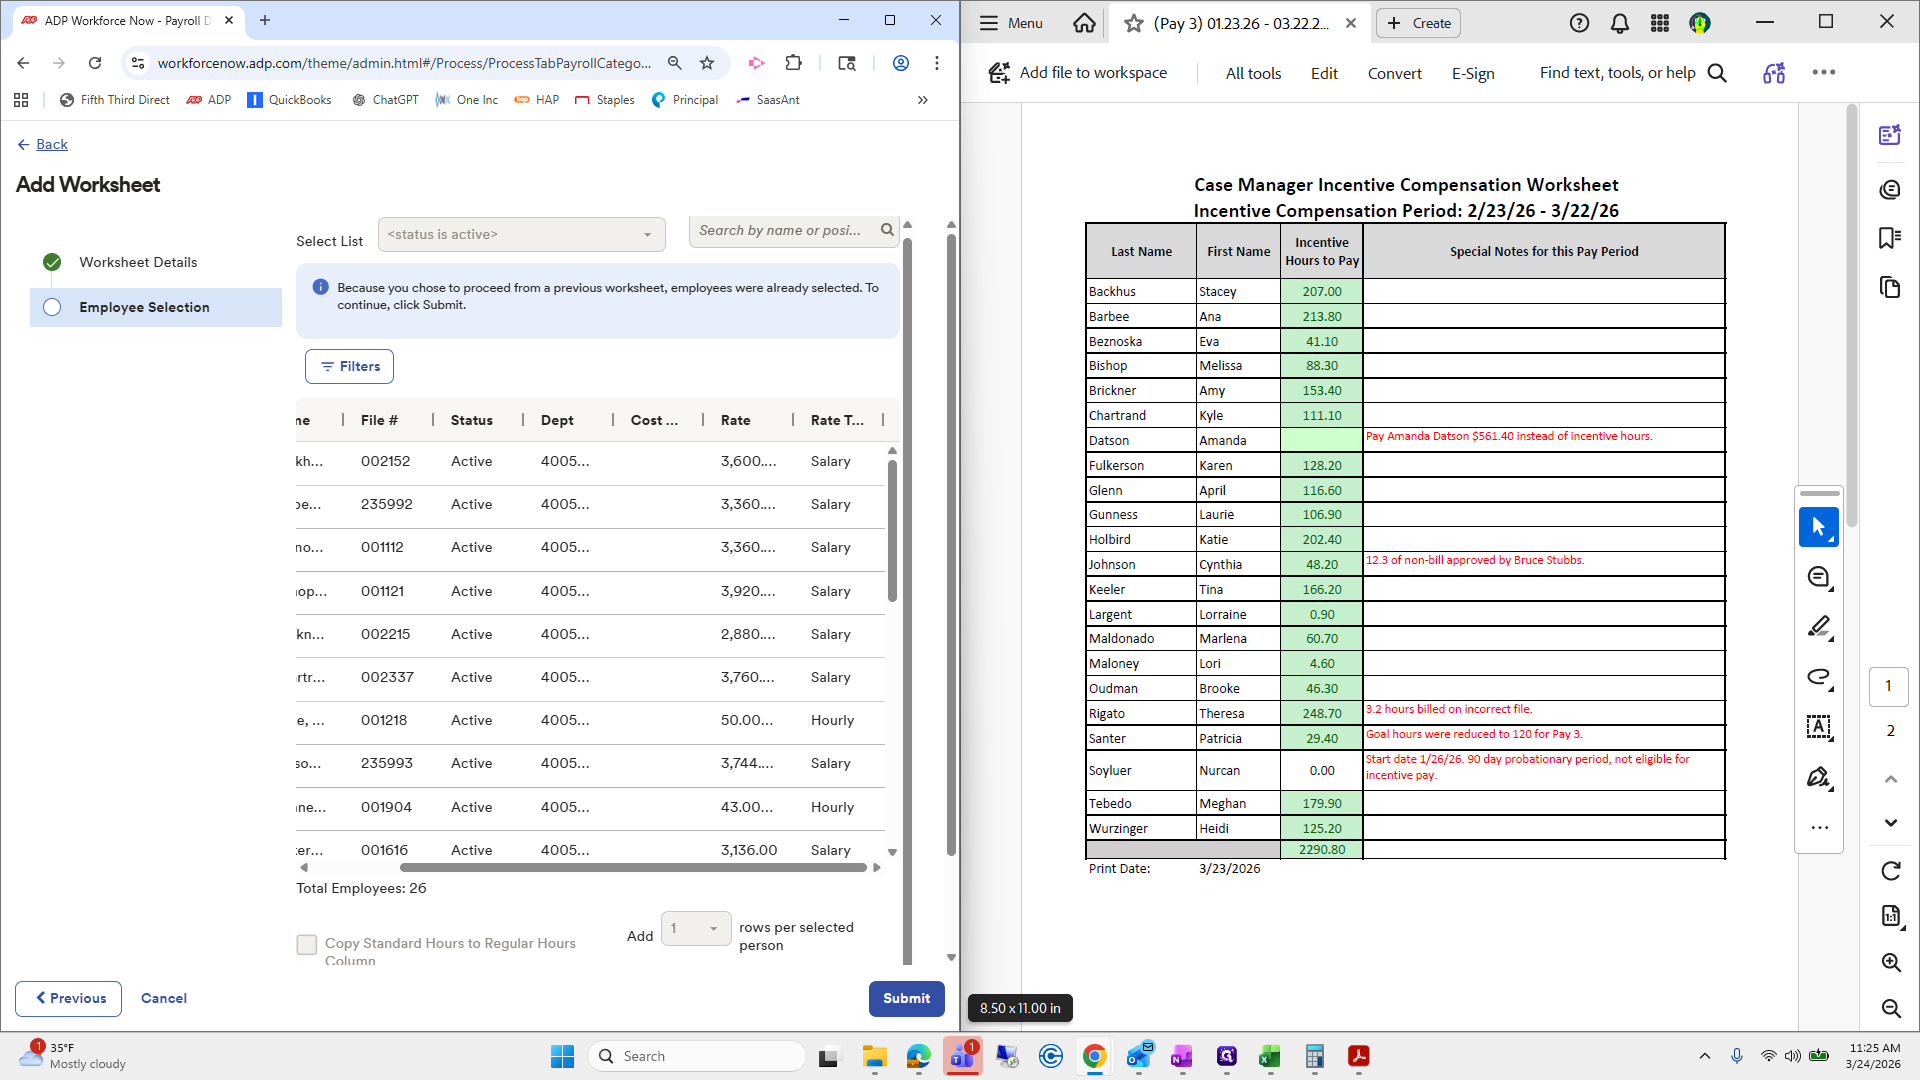The height and width of the screenshot is (1080, 1920).
Task: Click the Acrobat home icon
Action: tap(1084, 23)
